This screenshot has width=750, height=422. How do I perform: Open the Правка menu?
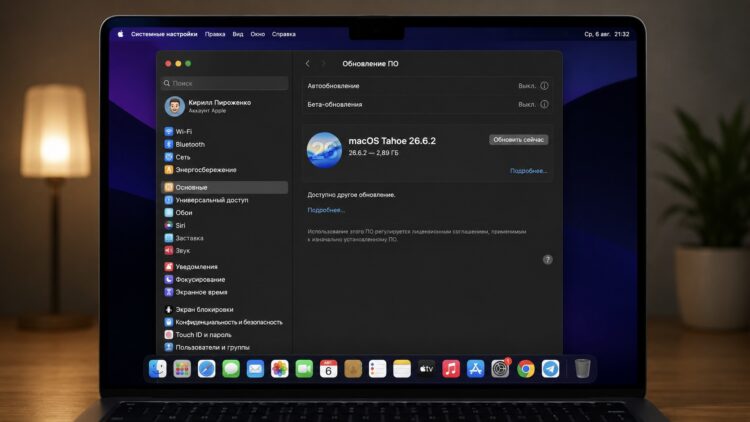215,34
